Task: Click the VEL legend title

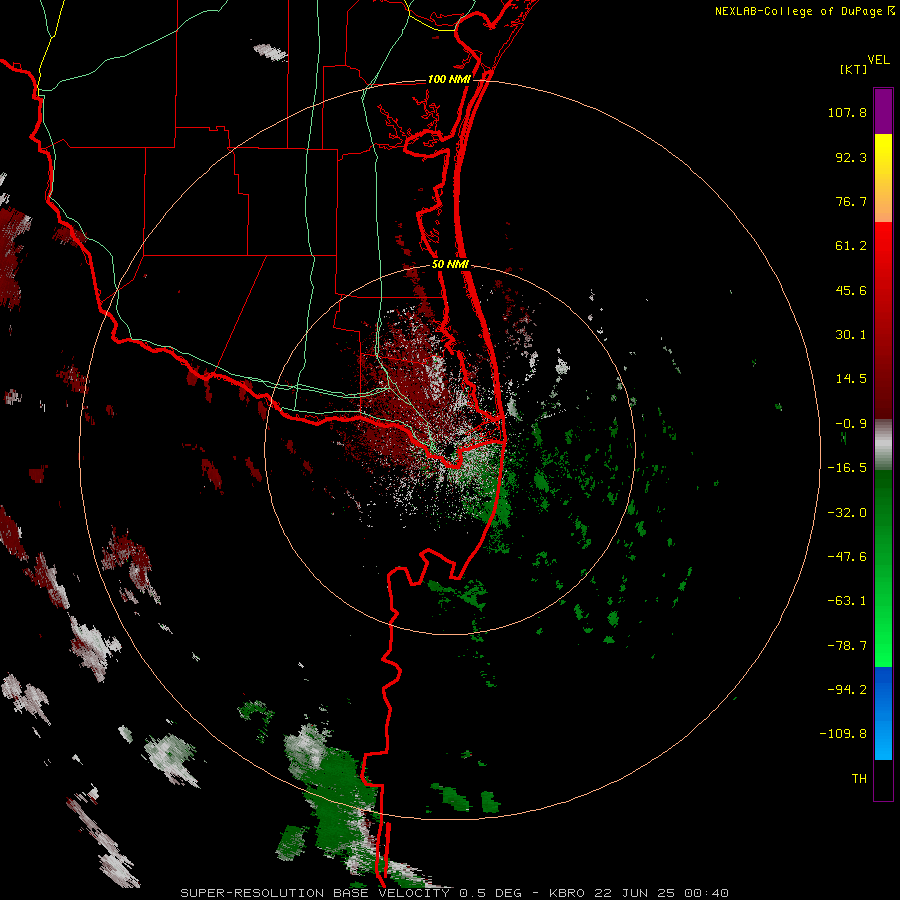Action: click(x=878, y=60)
